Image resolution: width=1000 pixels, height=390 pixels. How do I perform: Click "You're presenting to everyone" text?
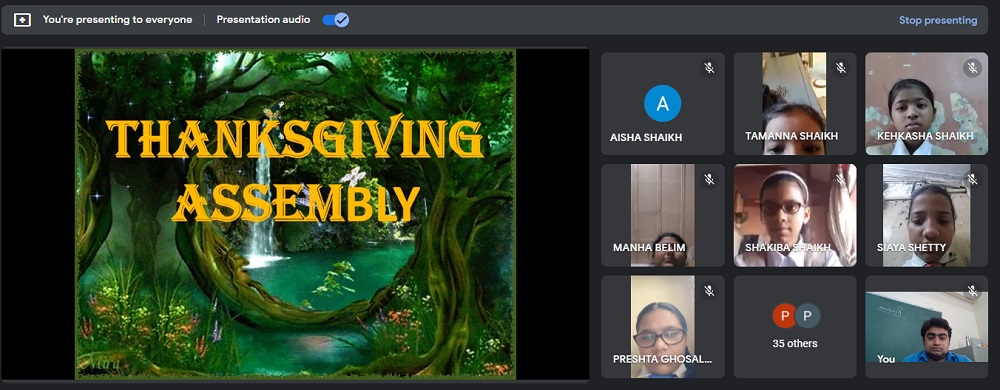tap(117, 20)
